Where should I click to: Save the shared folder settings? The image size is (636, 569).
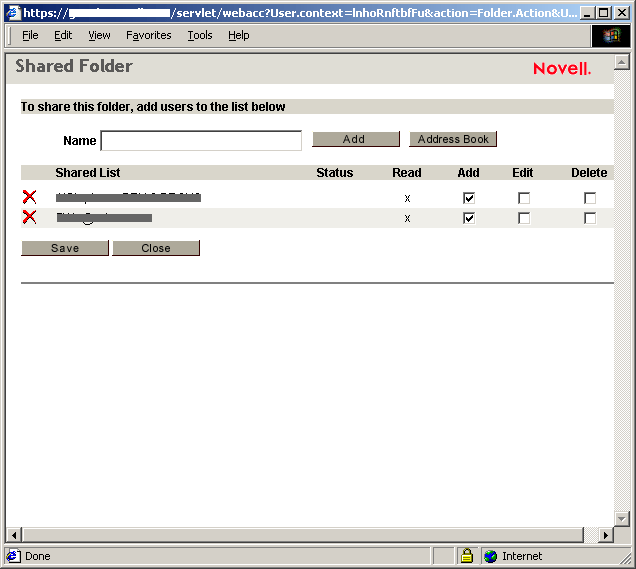click(x=65, y=248)
